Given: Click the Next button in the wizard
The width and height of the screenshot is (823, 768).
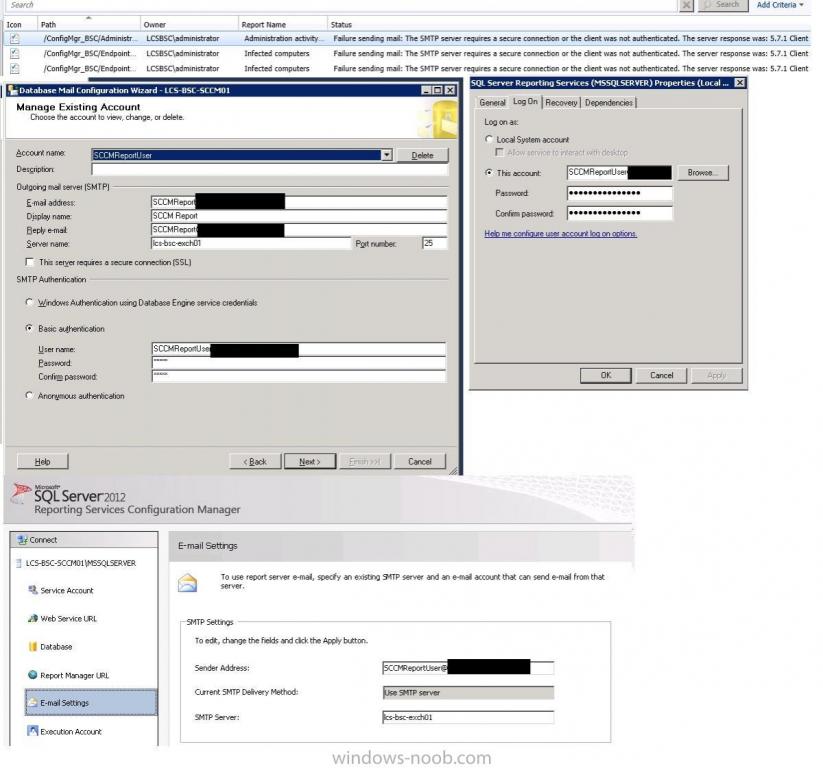Looking at the screenshot, I should pyautogui.click(x=310, y=461).
